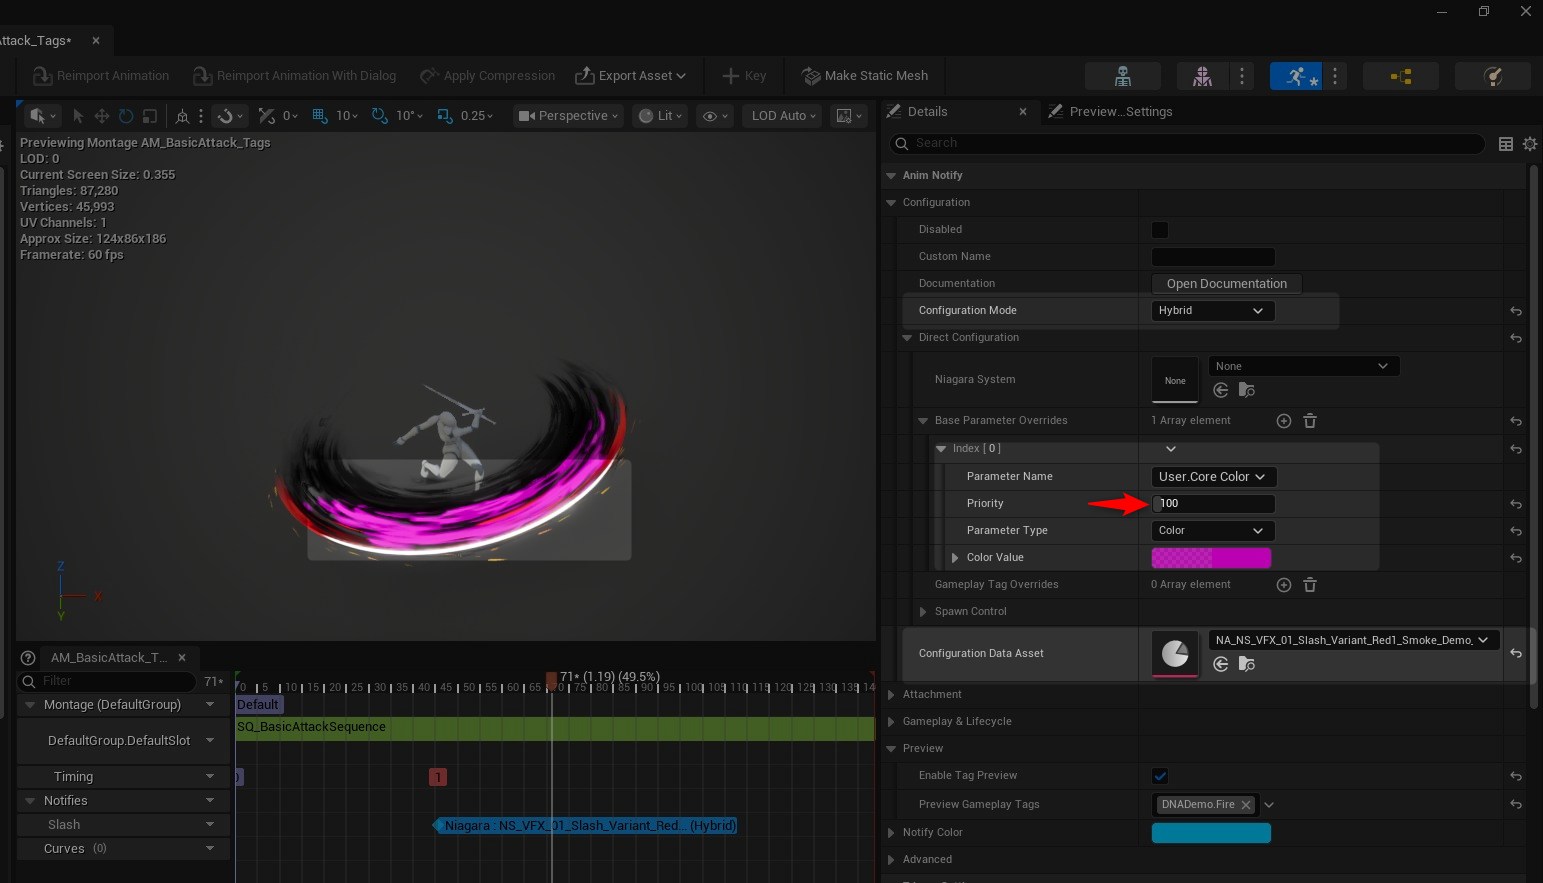This screenshot has width=1543, height=883.
Task: Use selected asset for Niagara System
Action: pyautogui.click(x=1221, y=390)
